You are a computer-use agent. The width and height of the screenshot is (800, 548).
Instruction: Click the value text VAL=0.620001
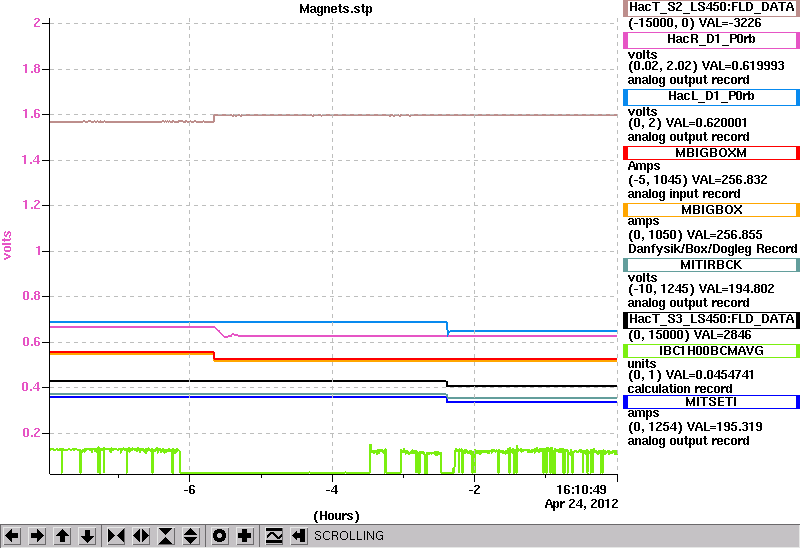click(707, 123)
